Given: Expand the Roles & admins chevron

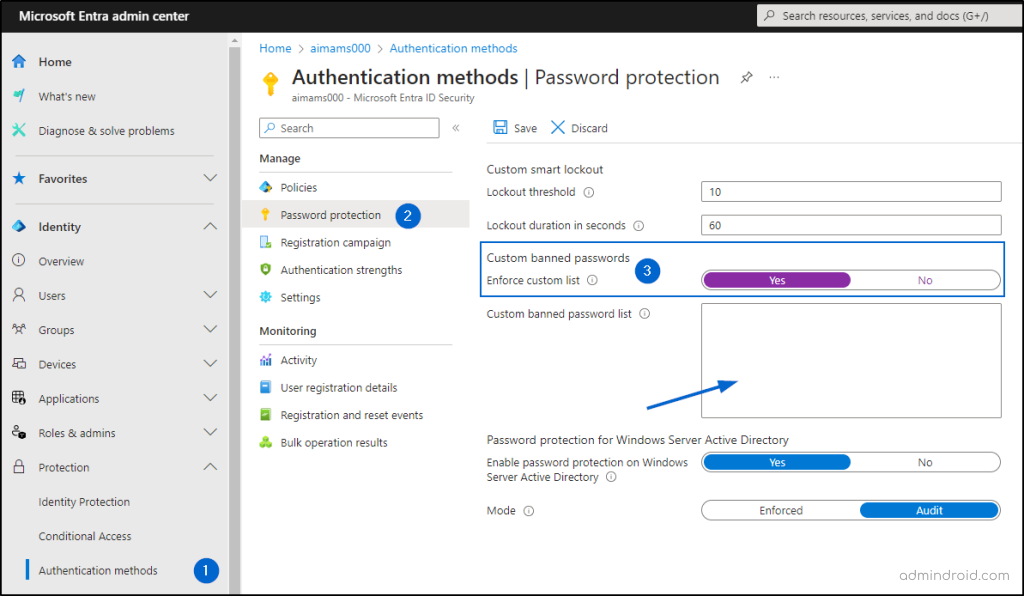Looking at the screenshot, I should click(210, 431).
